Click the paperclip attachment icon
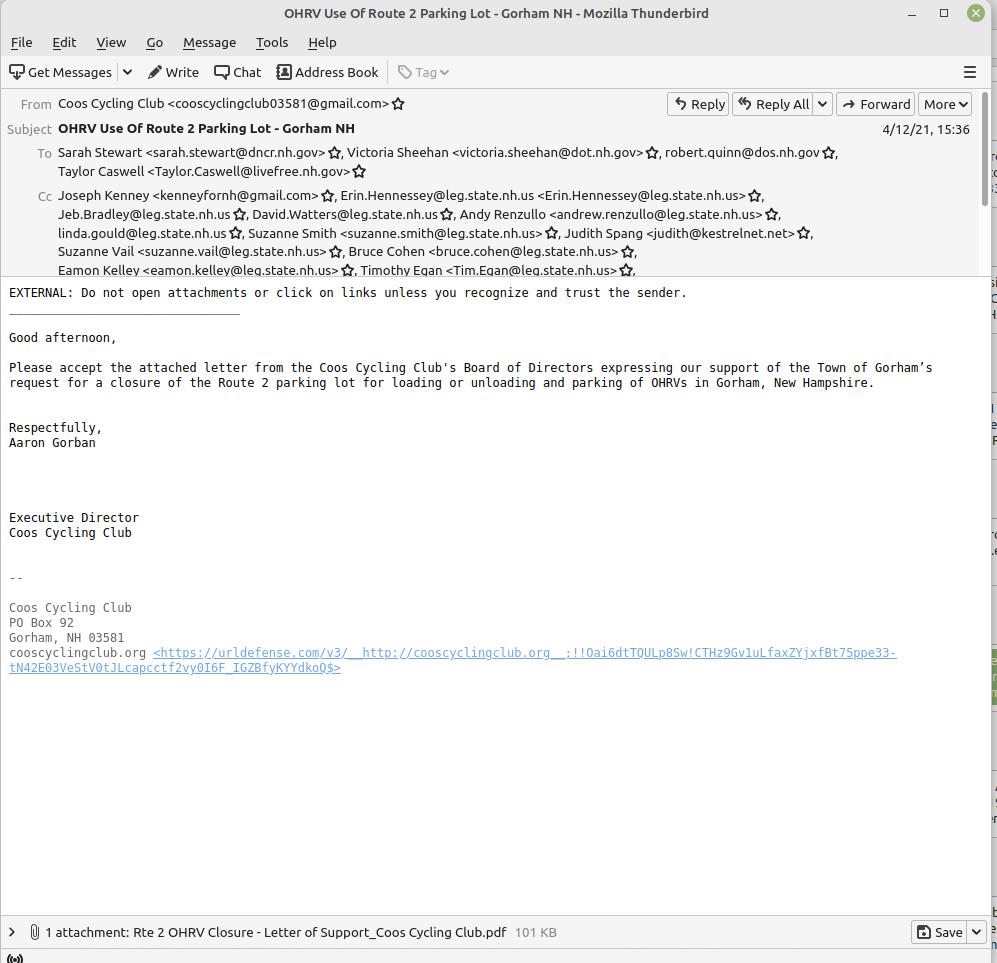The height and width of the screenshot is (963, 997). tap(34, 932)
